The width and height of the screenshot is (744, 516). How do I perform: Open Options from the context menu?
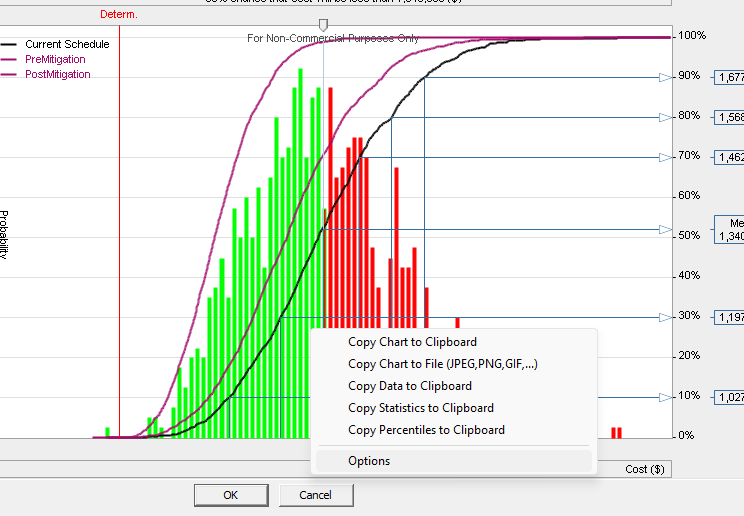369,461
